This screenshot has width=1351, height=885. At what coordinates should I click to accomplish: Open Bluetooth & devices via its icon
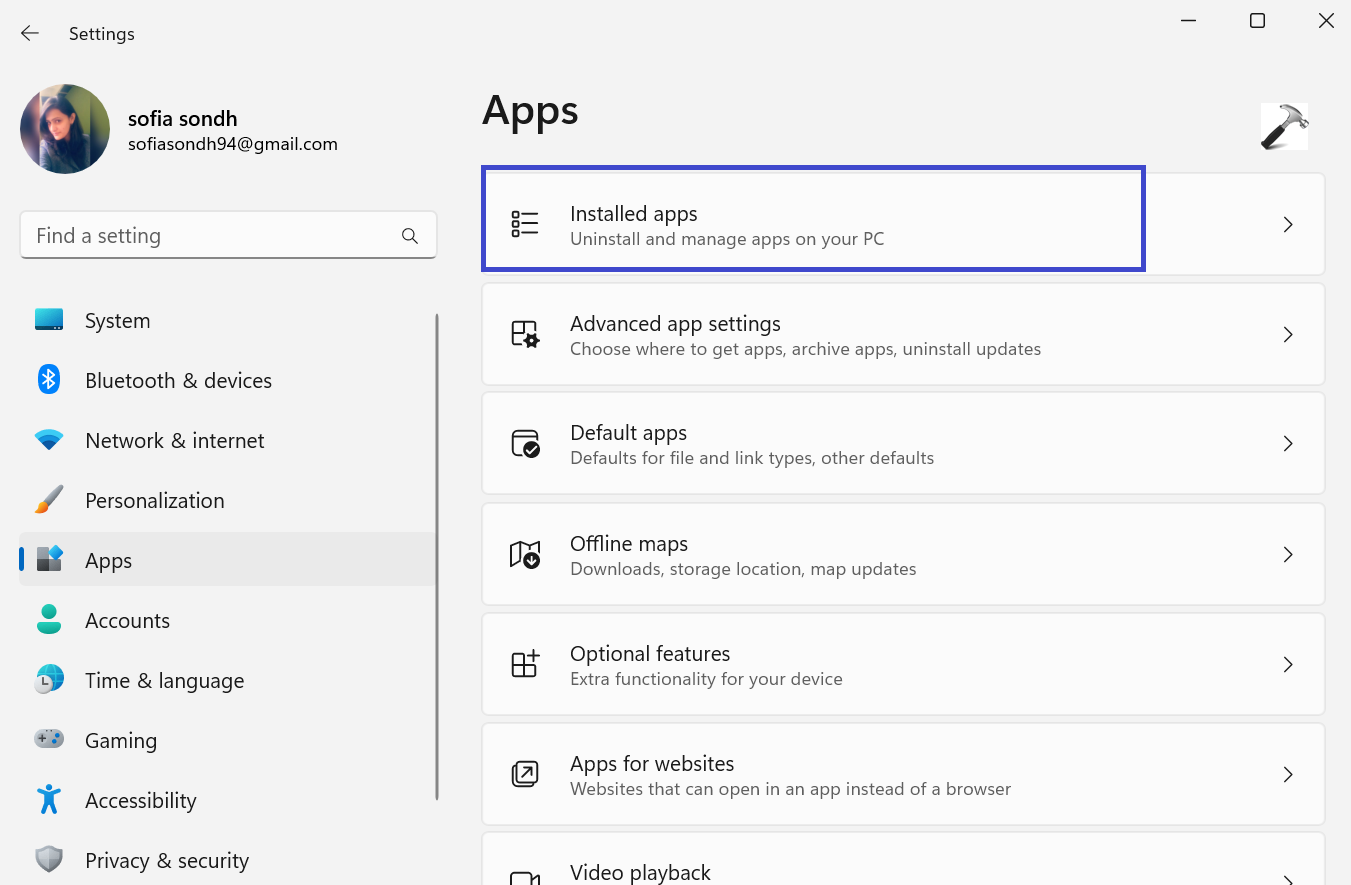pyautogui.click(x=49, y=380)
